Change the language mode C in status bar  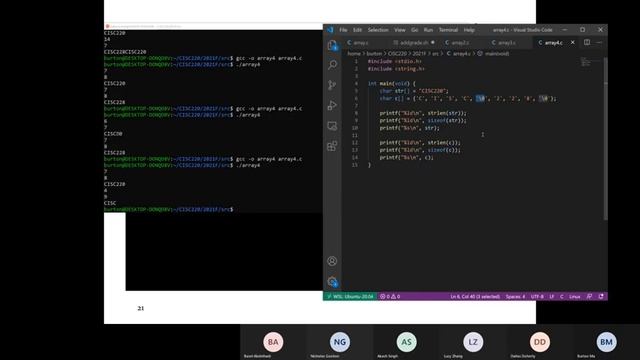point(562,296)
